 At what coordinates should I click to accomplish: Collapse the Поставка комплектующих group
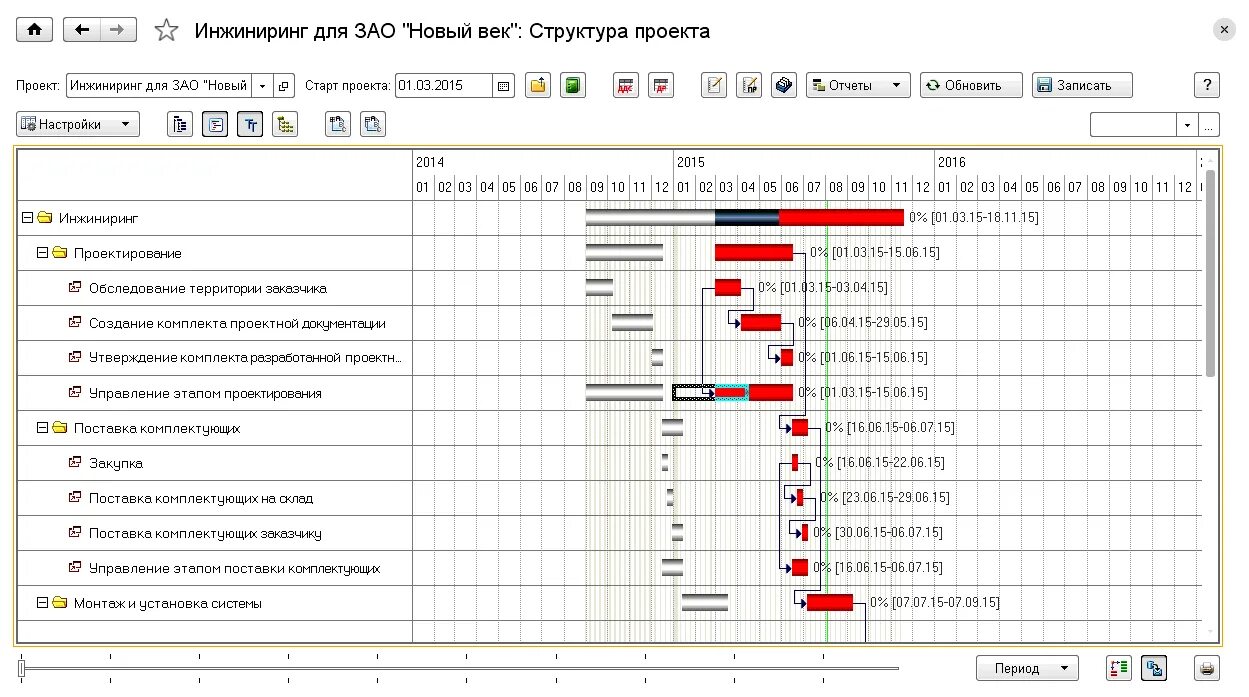pyautogui.click(x=43, y=428)
